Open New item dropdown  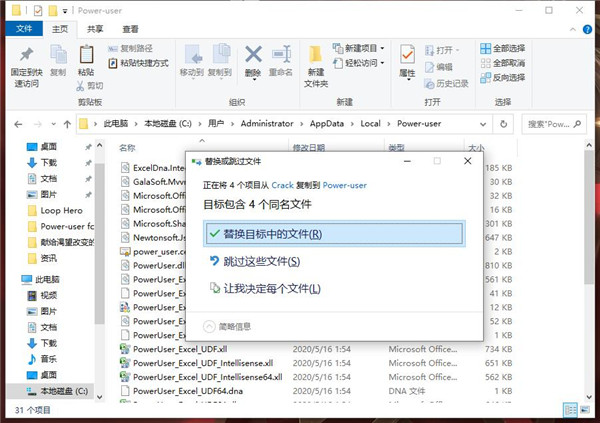tap(359, 48)
